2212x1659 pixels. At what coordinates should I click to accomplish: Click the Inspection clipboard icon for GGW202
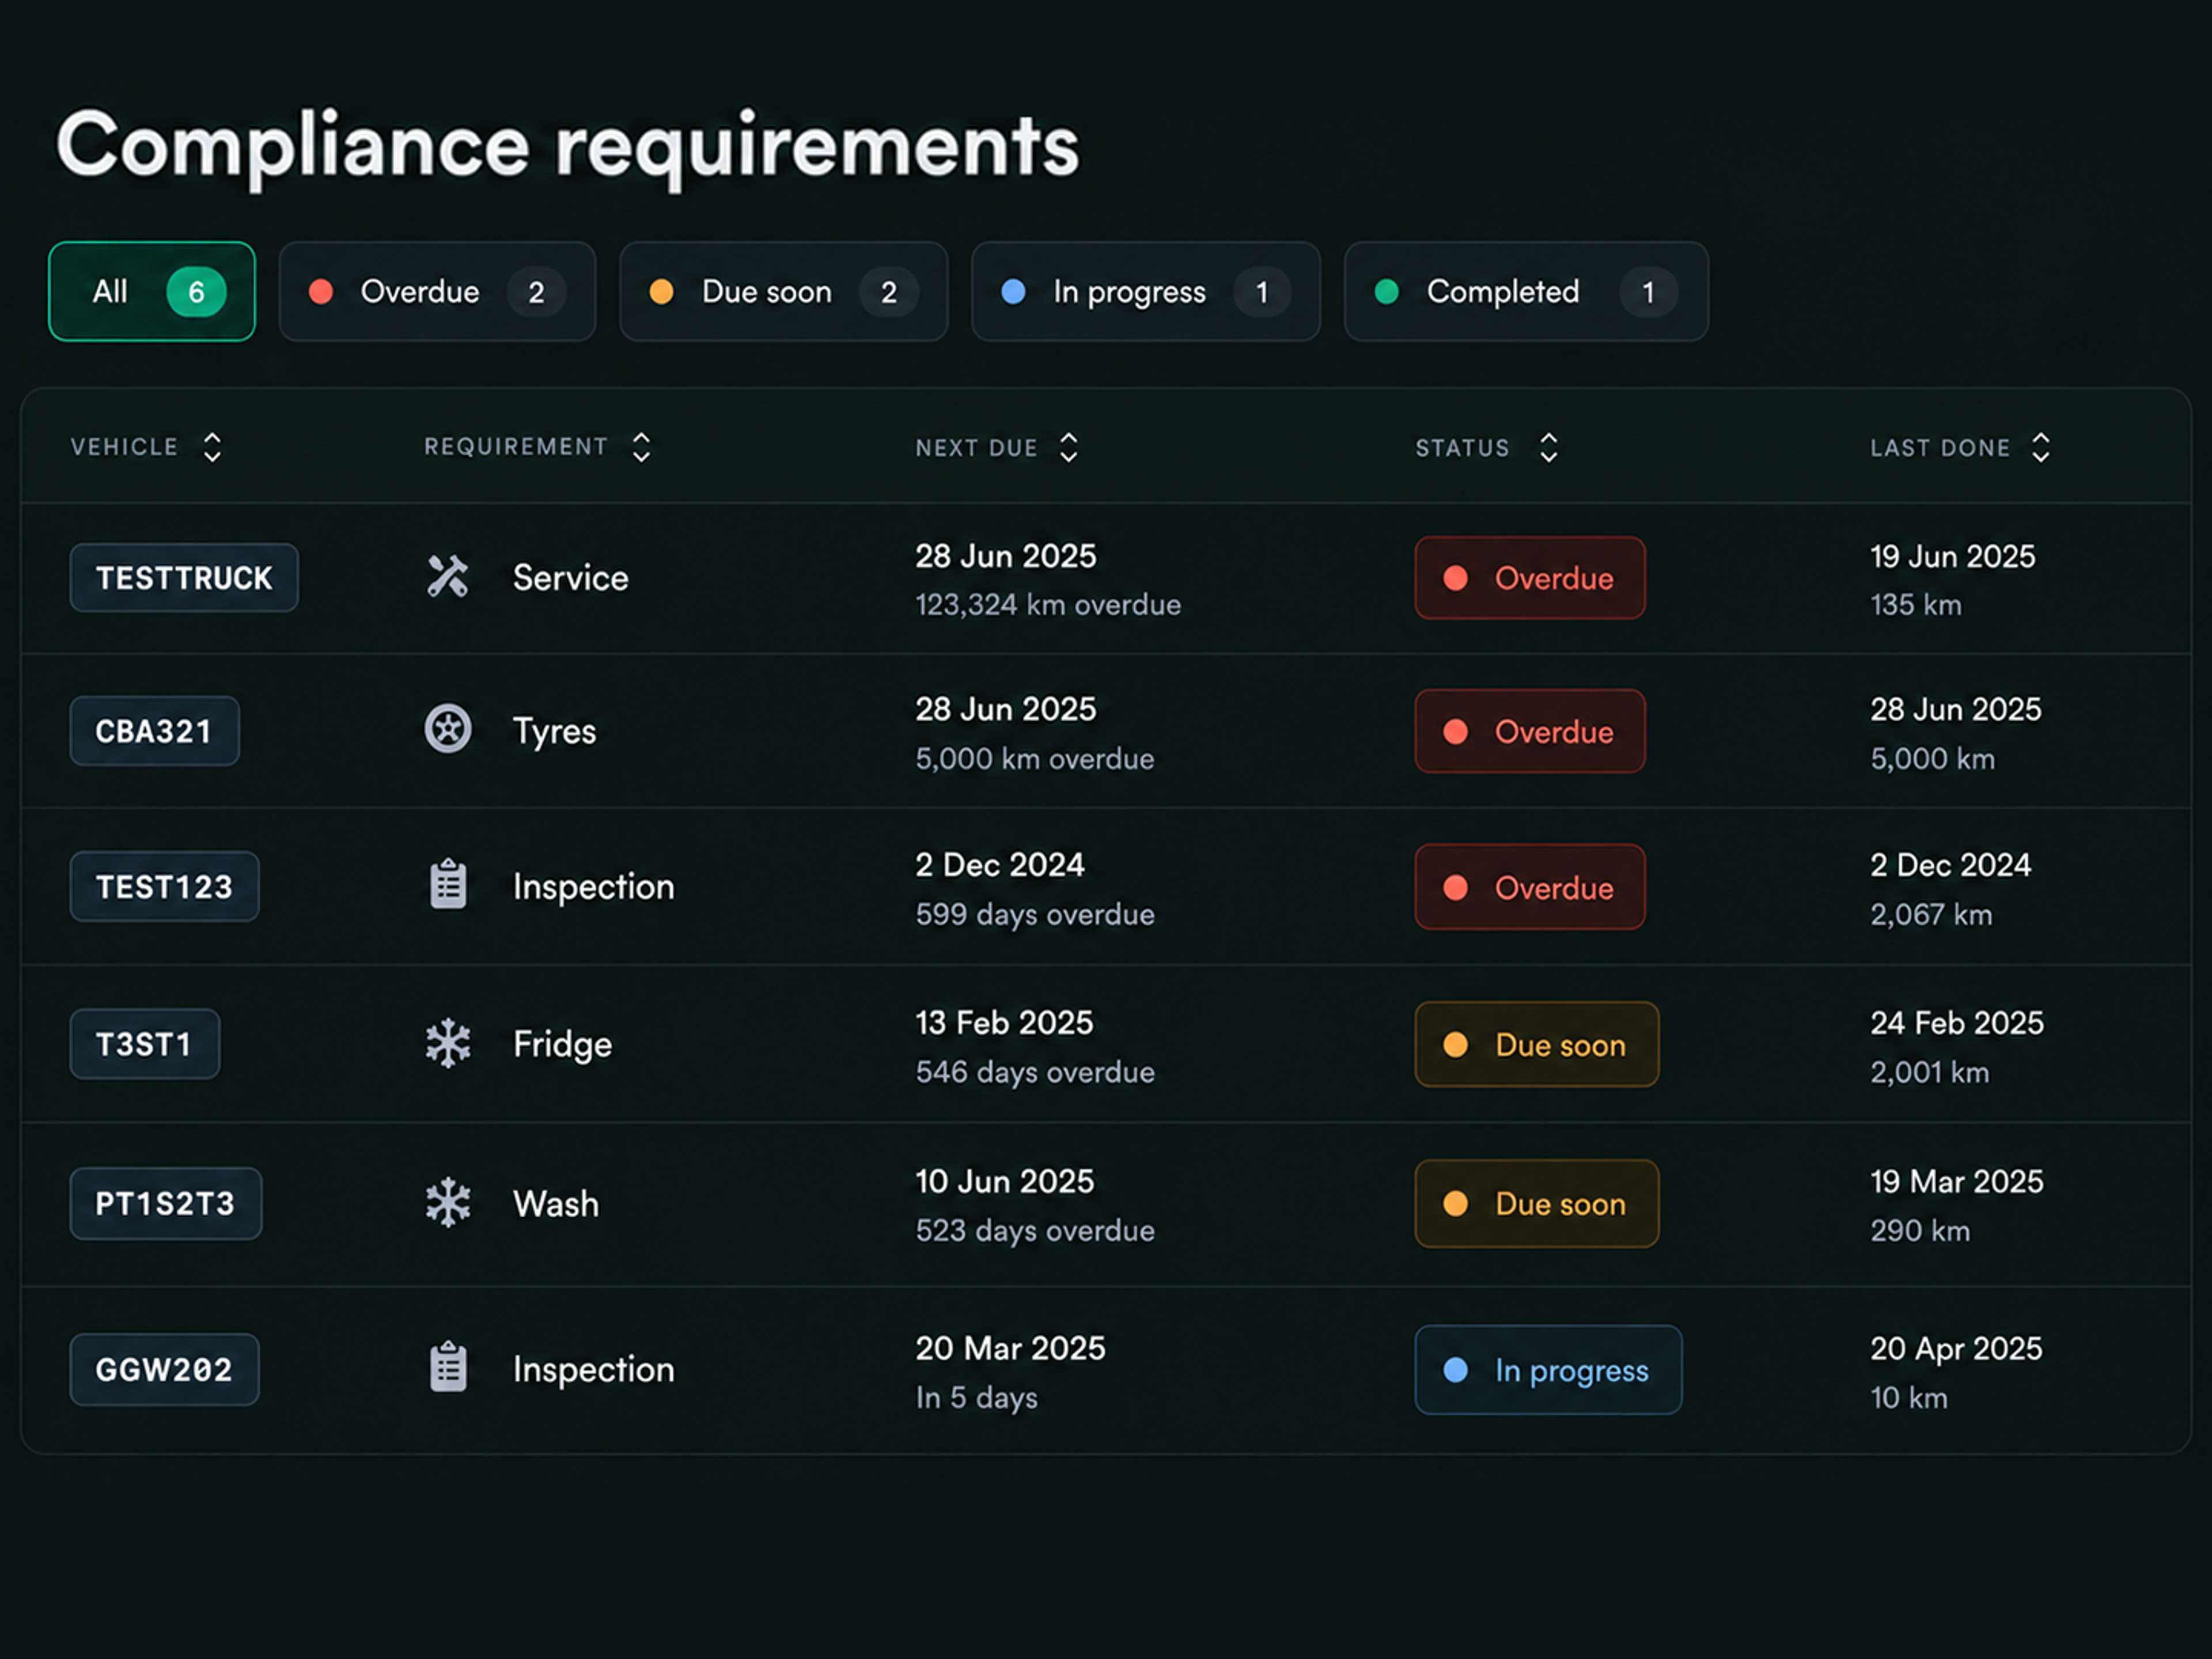[448, 1367]
